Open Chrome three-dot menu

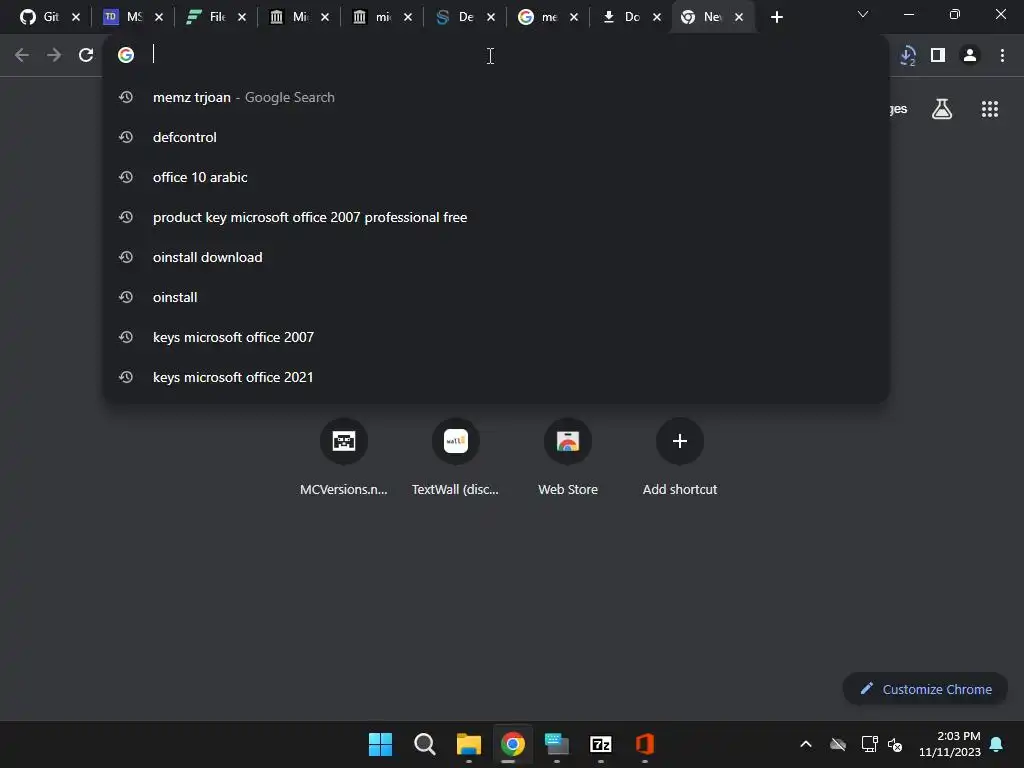(x=1002, y=55)
